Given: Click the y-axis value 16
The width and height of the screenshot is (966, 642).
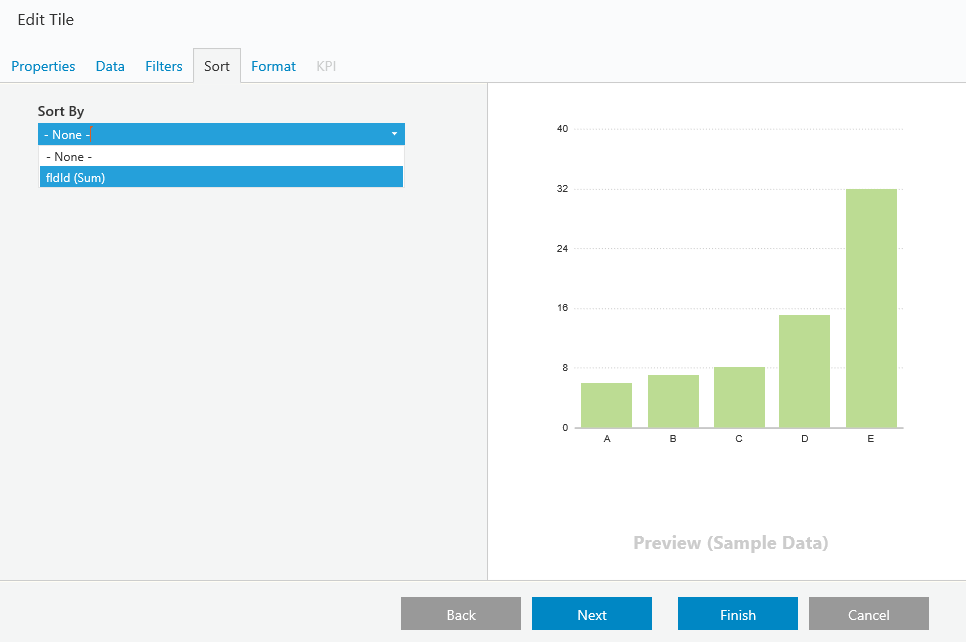Looking at the screenshot, I should tap(562, 307).
